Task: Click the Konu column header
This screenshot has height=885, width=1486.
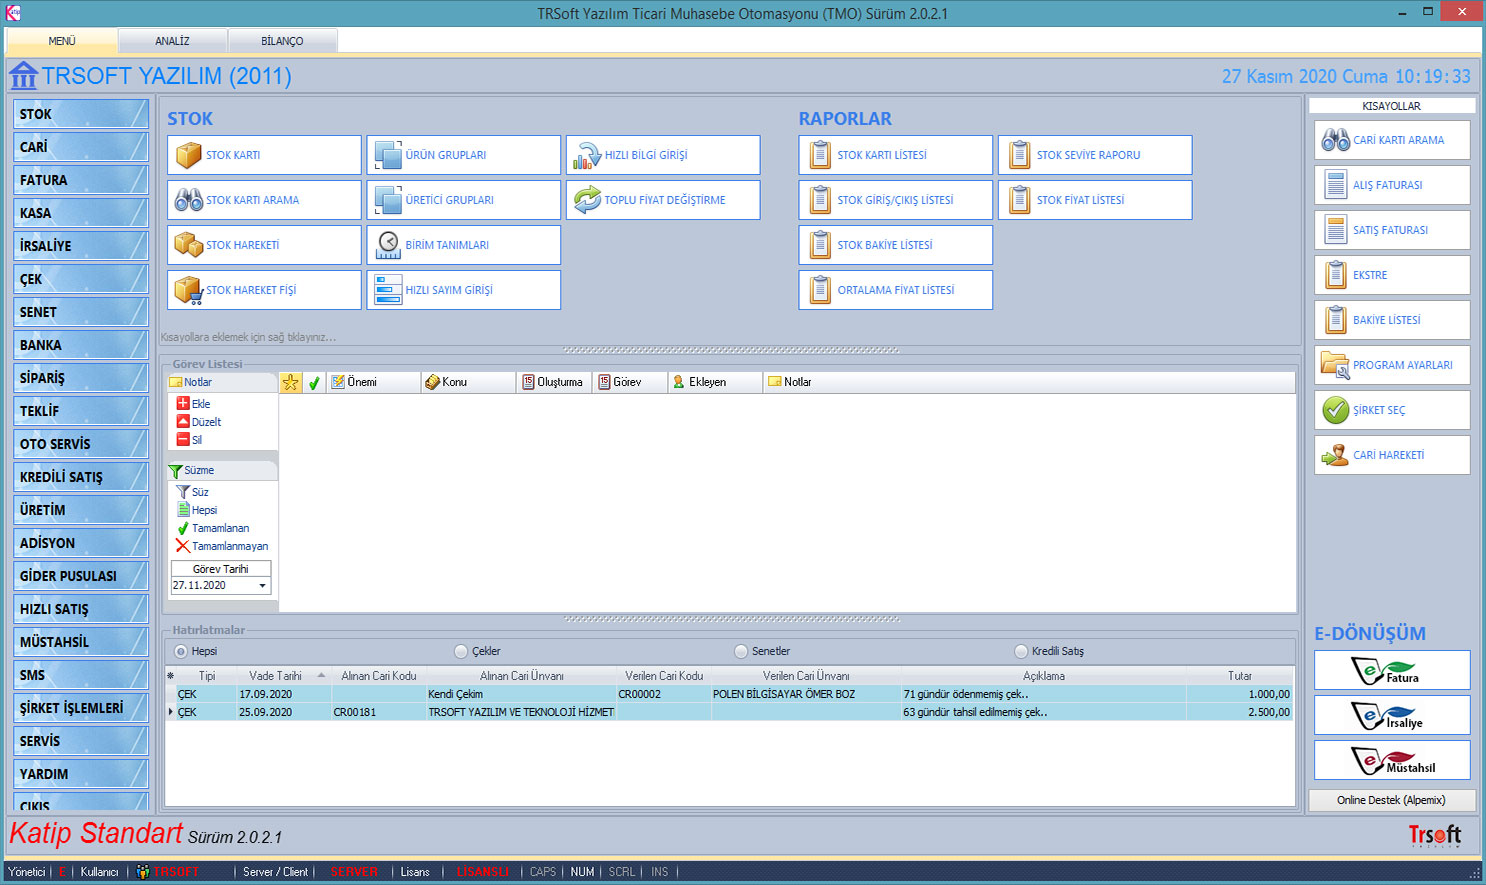Action: coord(468,382)
